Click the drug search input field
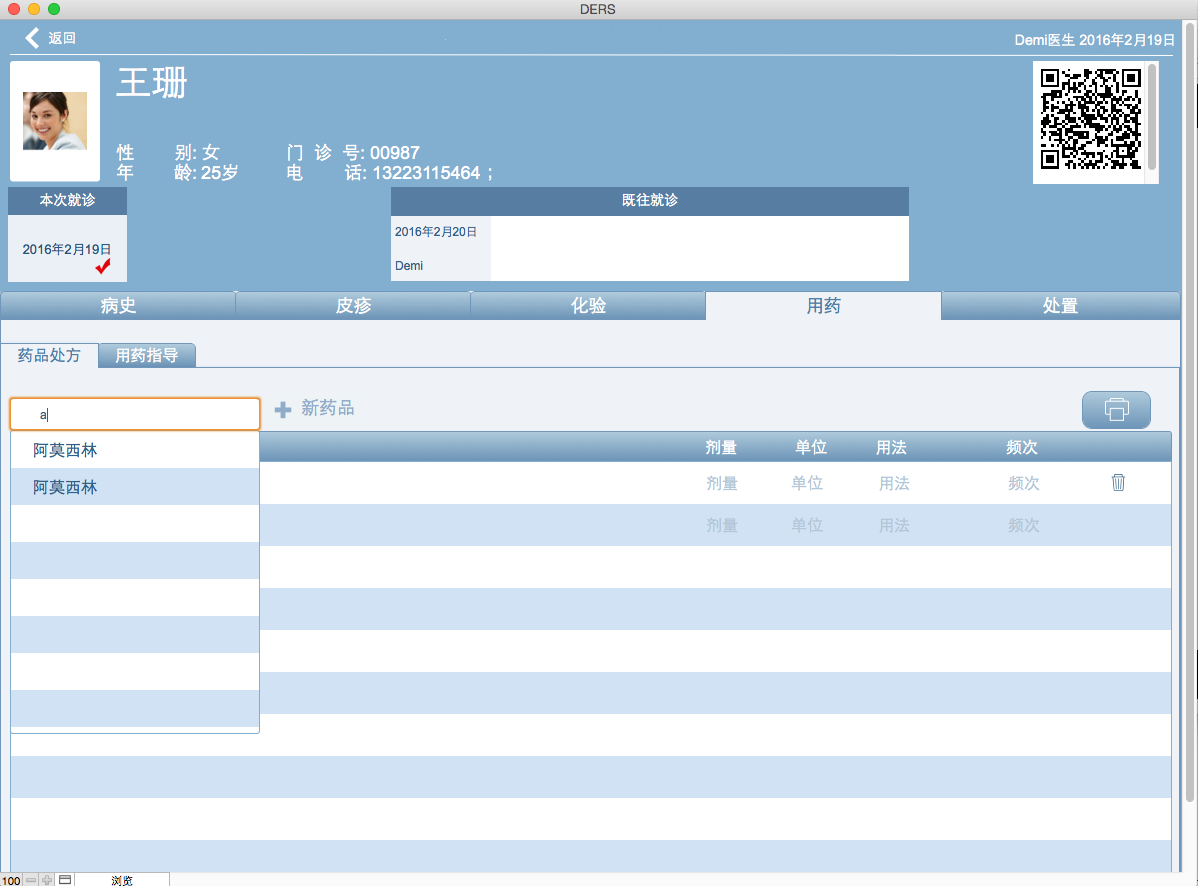 135,414
